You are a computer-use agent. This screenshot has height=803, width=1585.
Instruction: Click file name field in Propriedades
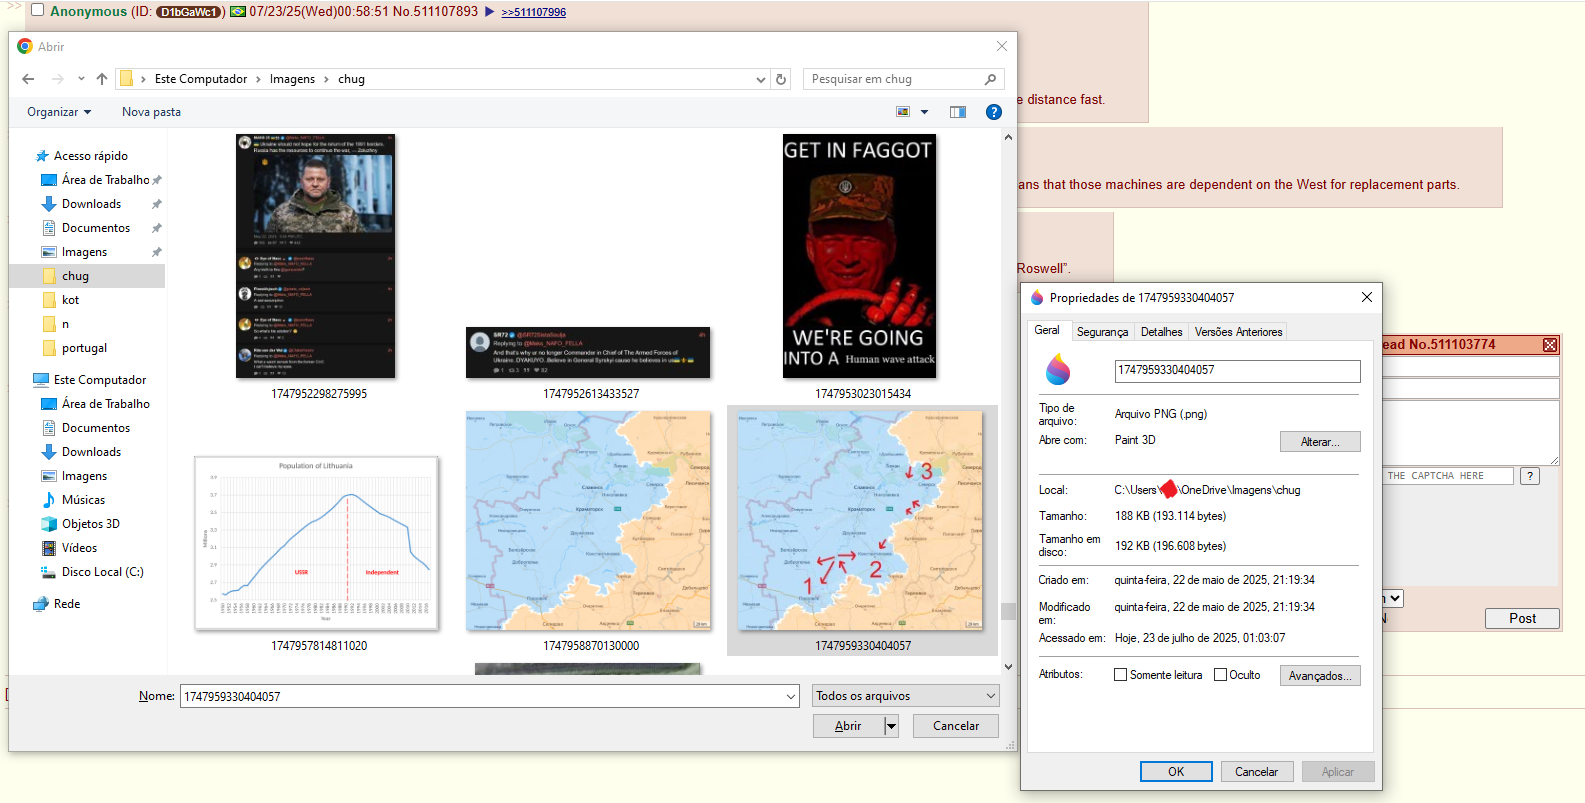pyautogui.click(x=1237, y=371)
